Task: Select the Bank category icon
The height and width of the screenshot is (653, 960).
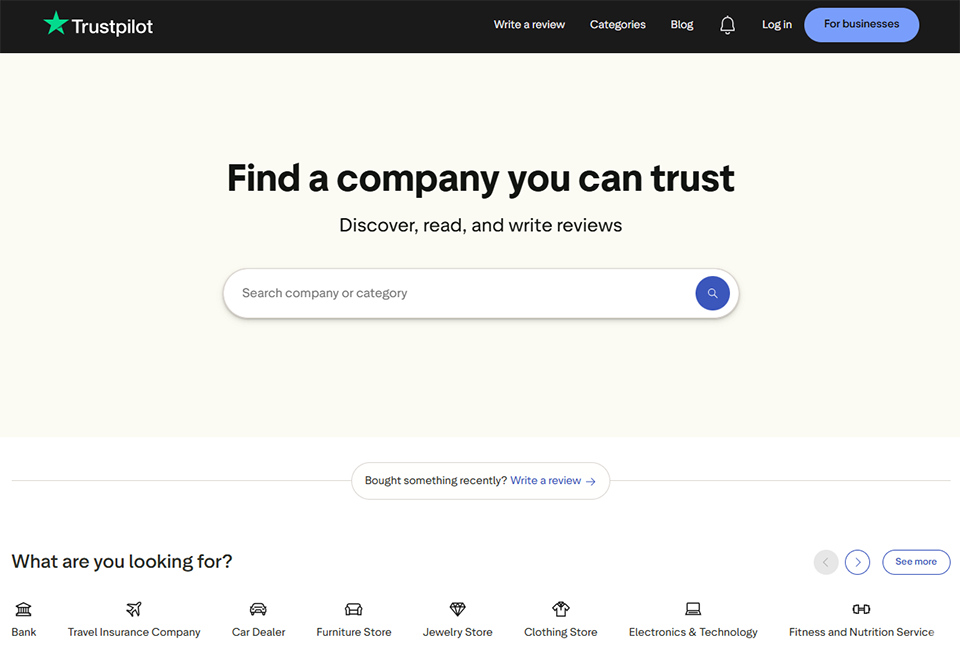Action: pos(23,609)
